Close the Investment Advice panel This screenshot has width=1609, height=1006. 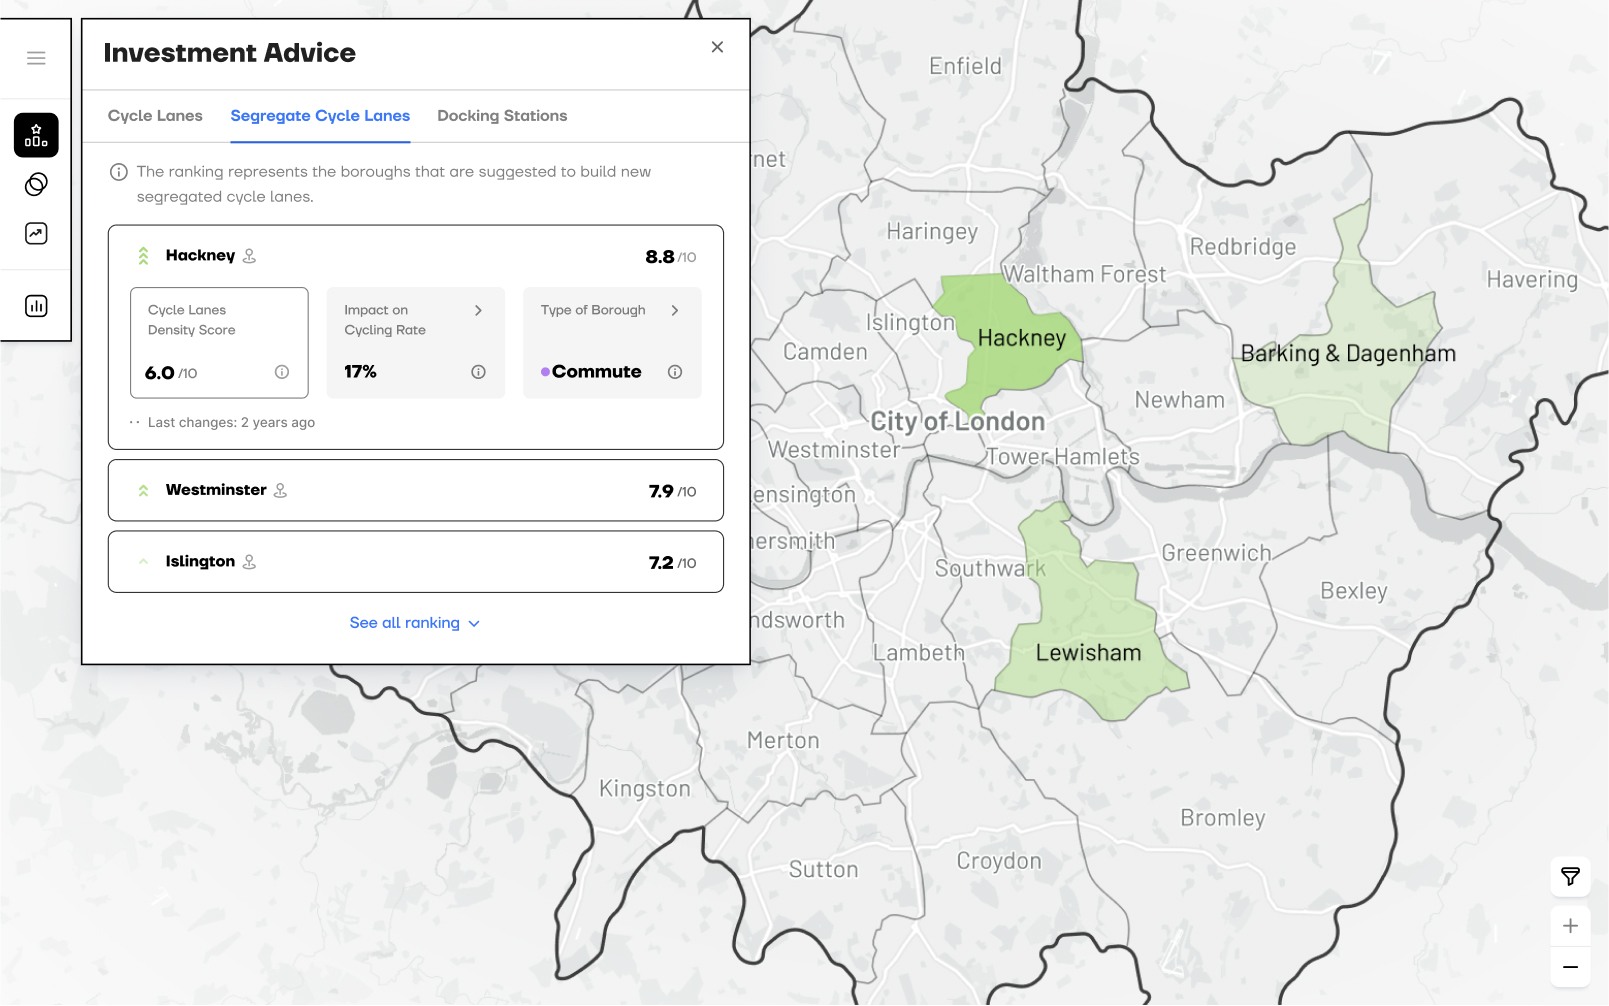[x=717, y=47]
